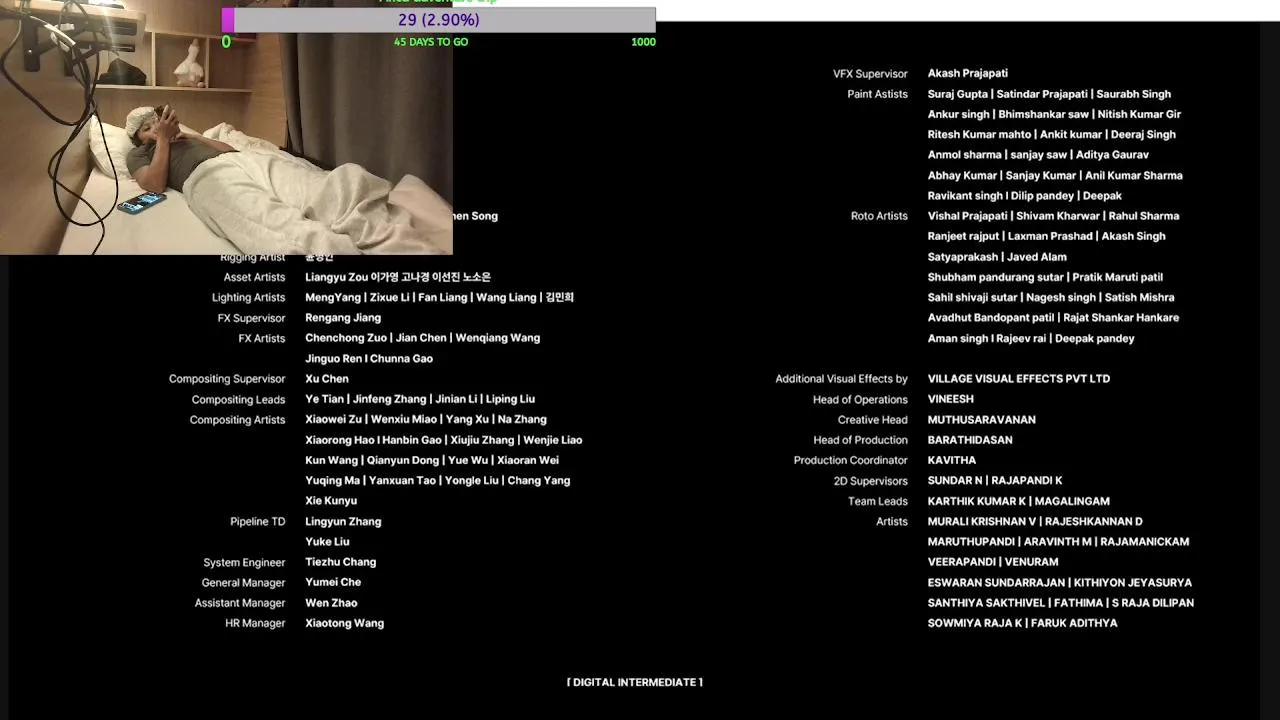Click the 'SANTHIYA SAKTHIVEL | FATHIMA' credit line
Image resolution: width=1280 pixels, height=720 pixels.
point(1061,603)
